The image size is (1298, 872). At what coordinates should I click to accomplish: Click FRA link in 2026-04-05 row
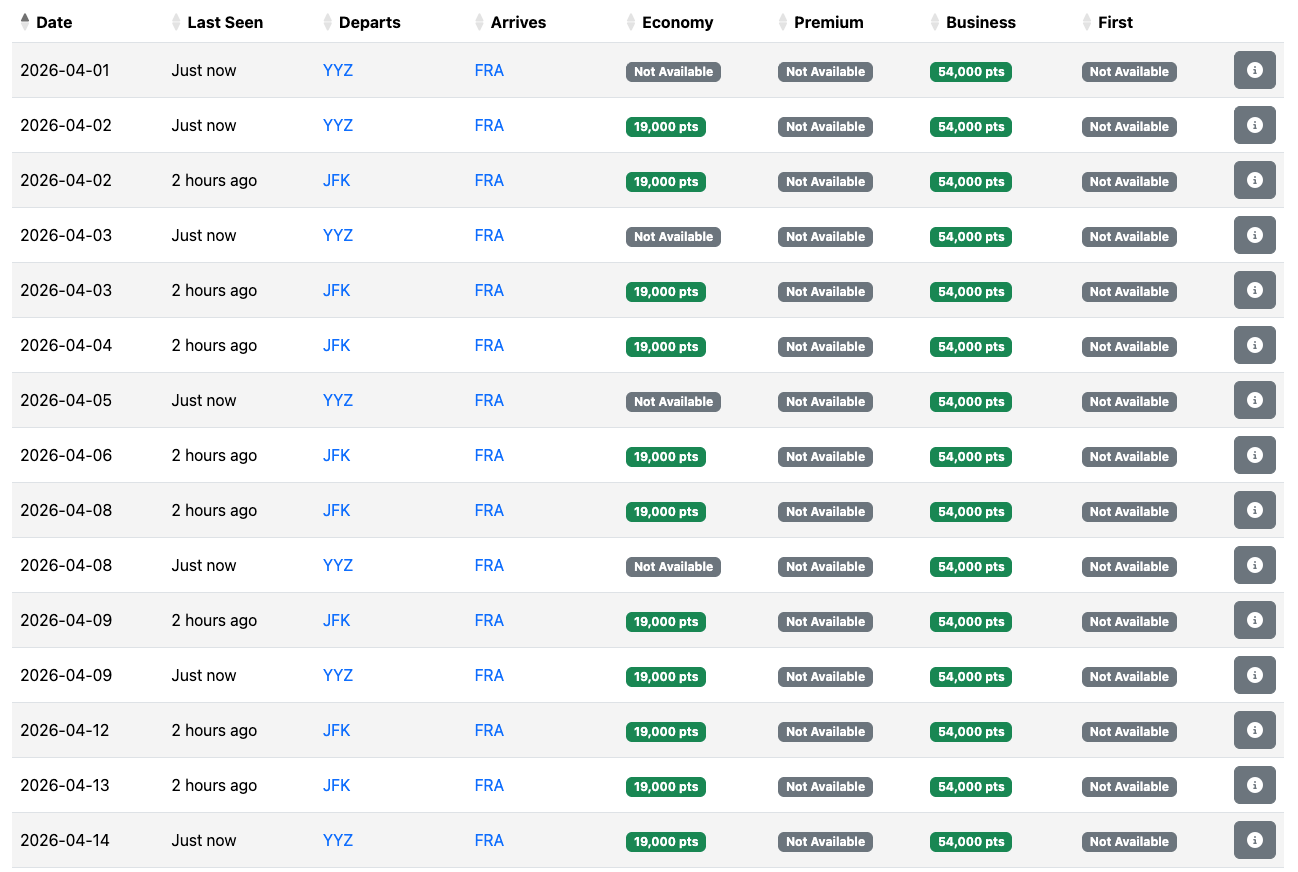tap(489, 401)
